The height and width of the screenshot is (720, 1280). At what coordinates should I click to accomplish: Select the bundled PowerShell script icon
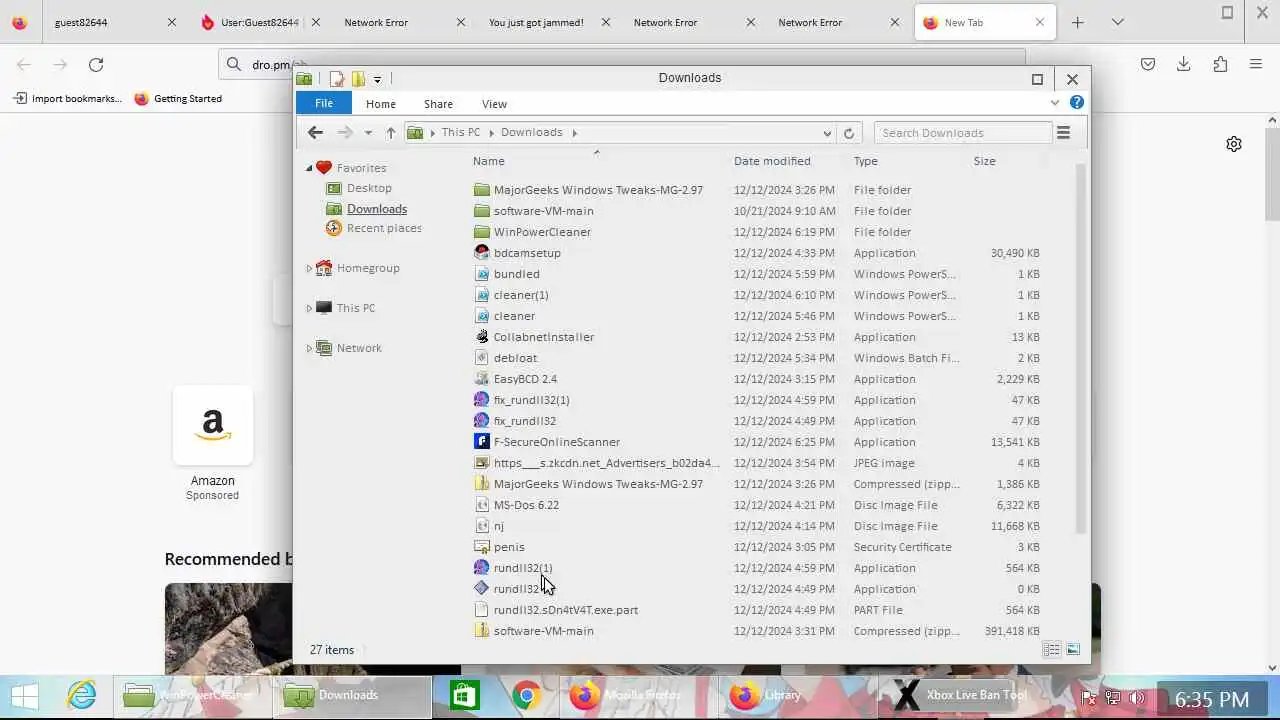tap(482, 274)
